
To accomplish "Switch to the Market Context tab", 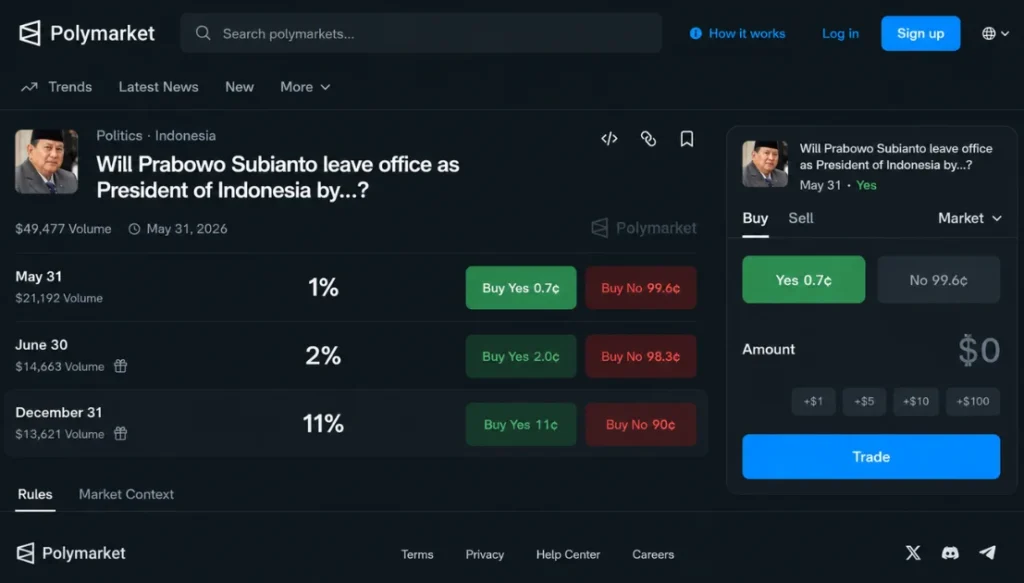I will (x=126, y=494).
